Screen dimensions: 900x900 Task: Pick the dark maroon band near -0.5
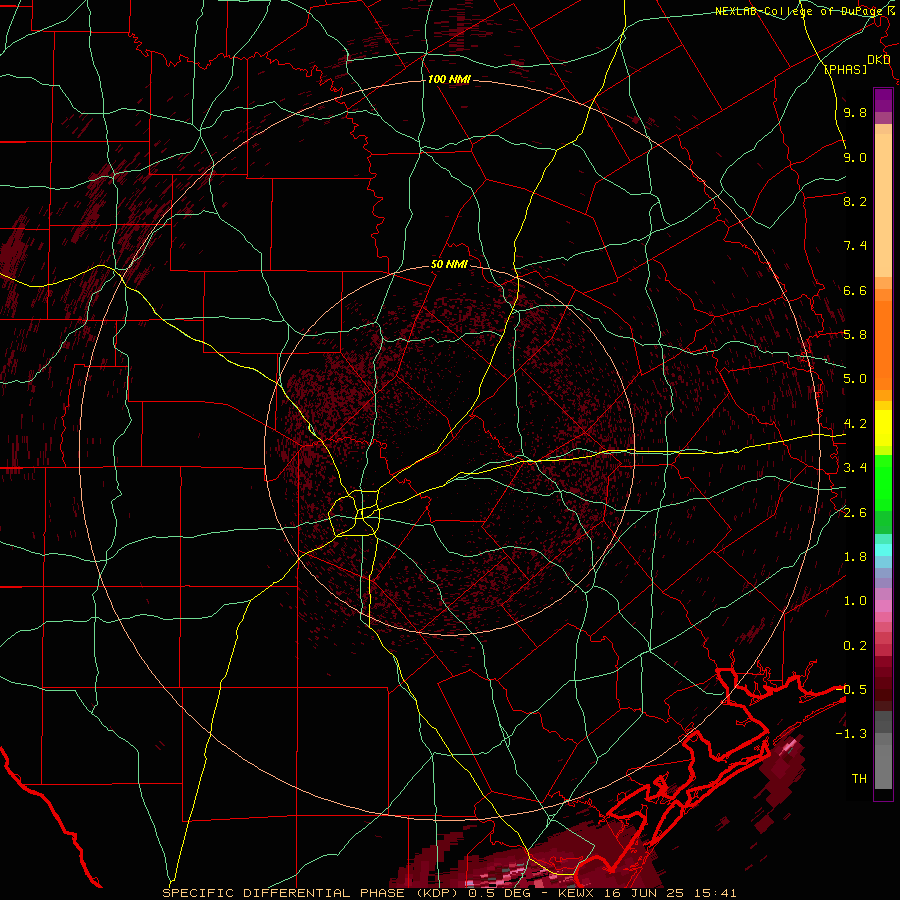(883, 683)
